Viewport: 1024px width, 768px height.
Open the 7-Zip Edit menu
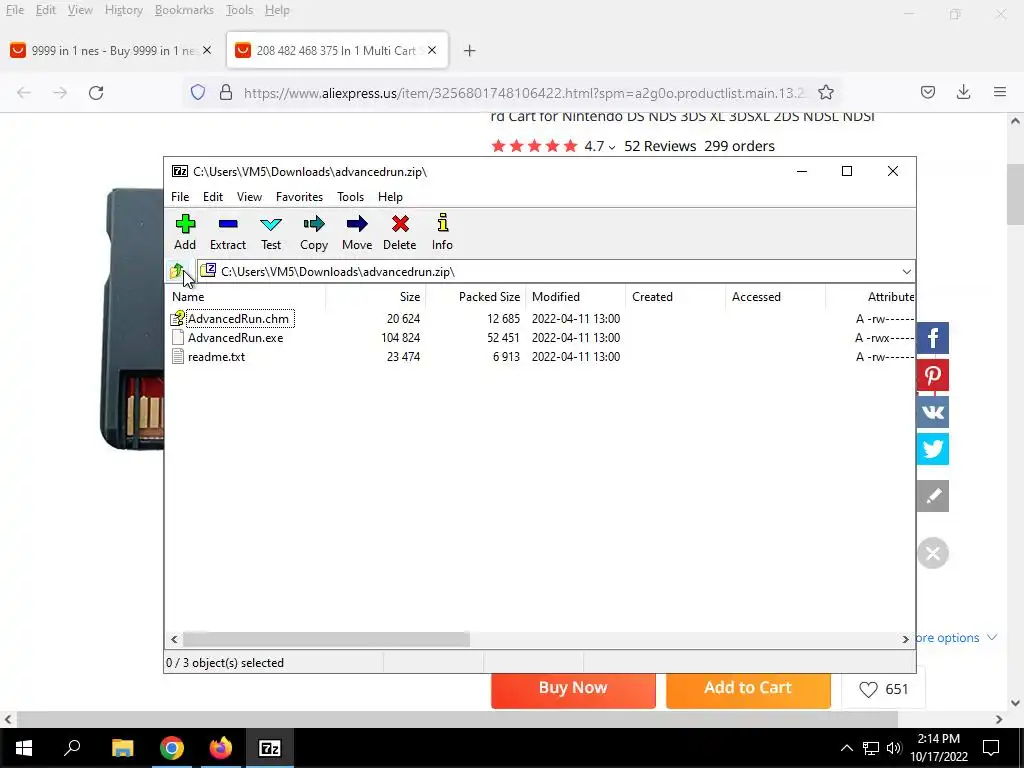(x=213, y=197)
